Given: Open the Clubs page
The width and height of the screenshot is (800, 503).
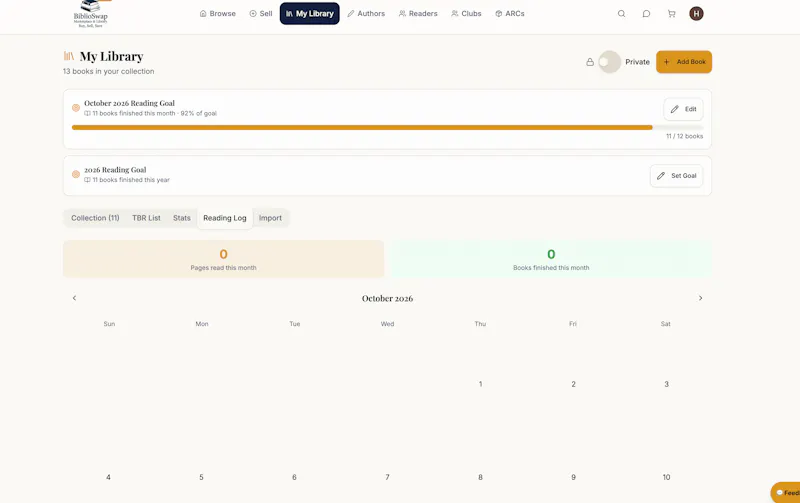Looking at the screenshot, I should click(466, 14).
